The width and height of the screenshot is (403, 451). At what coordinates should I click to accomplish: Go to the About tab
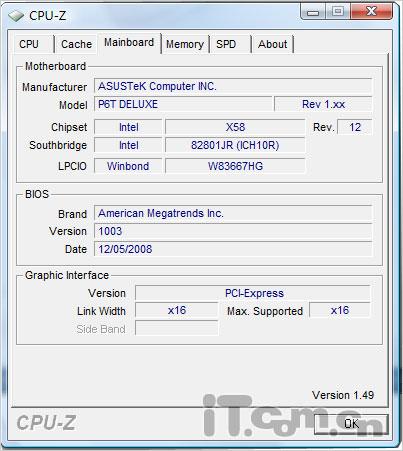tap(272, 44)
